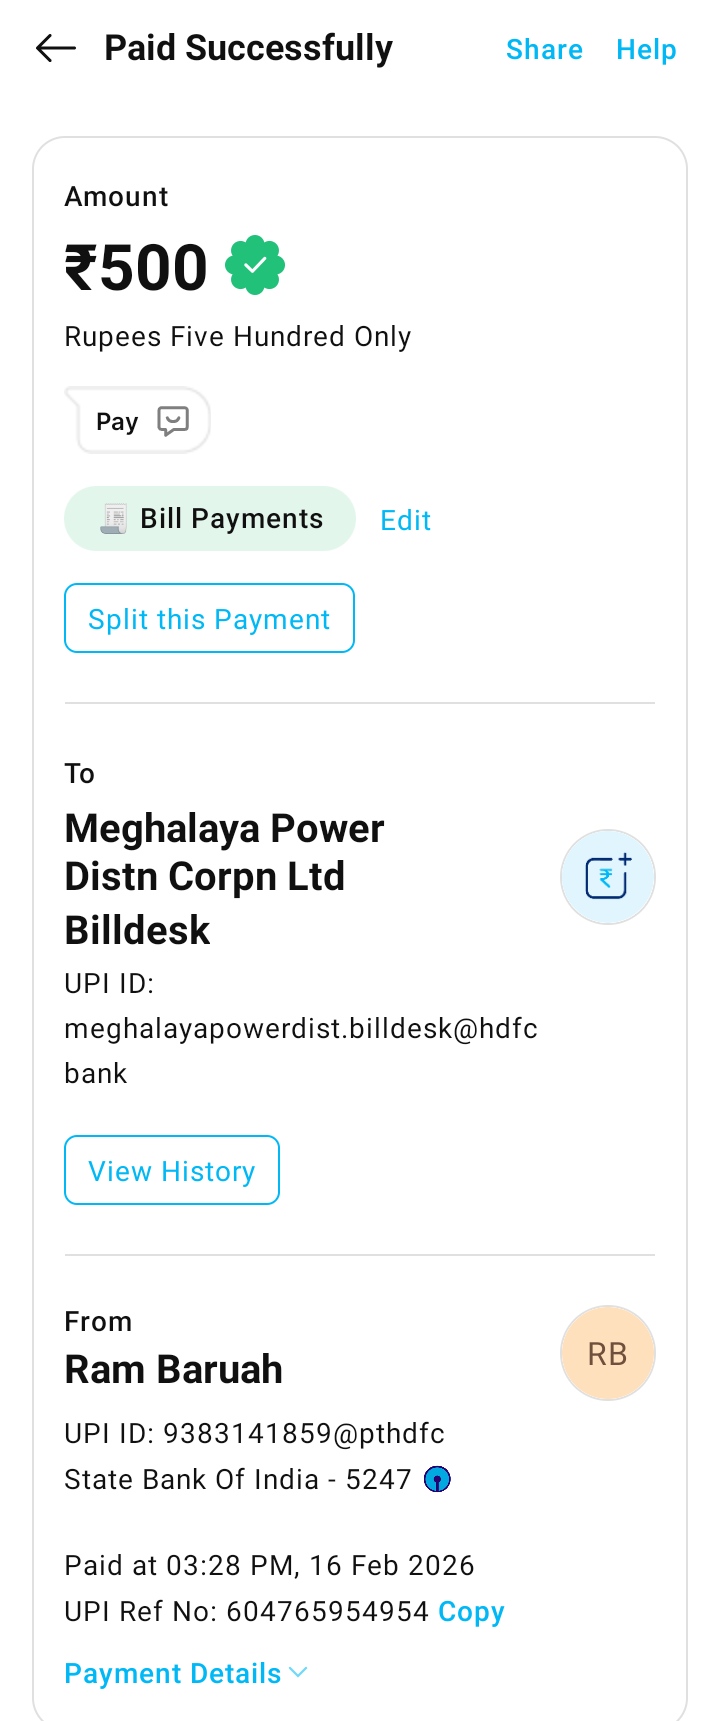Select the Bill Payments category tag
The image size is (720, 1721).
pyautogui.click(x=231, y=519)
